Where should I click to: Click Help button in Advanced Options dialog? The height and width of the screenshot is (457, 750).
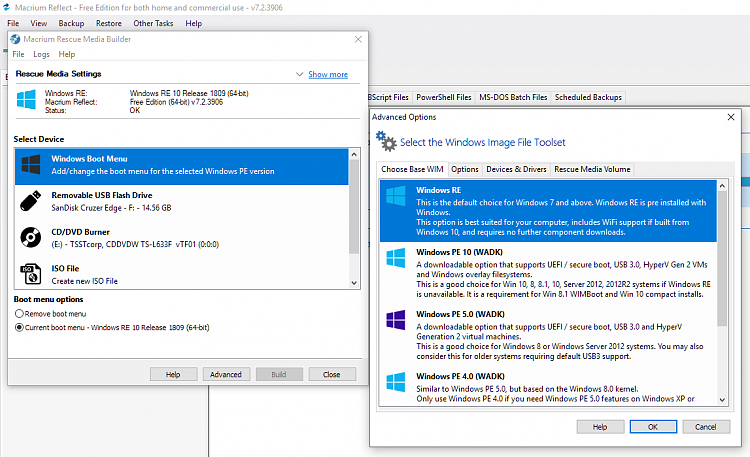[600, 427]
